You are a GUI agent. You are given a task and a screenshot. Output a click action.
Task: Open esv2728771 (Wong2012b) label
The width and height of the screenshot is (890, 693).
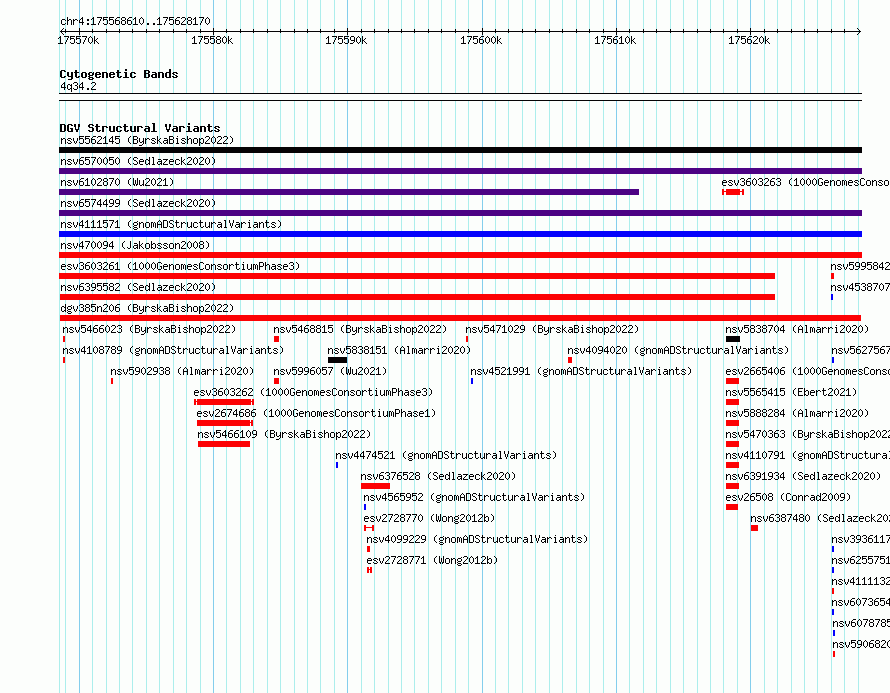click(433, 560)
